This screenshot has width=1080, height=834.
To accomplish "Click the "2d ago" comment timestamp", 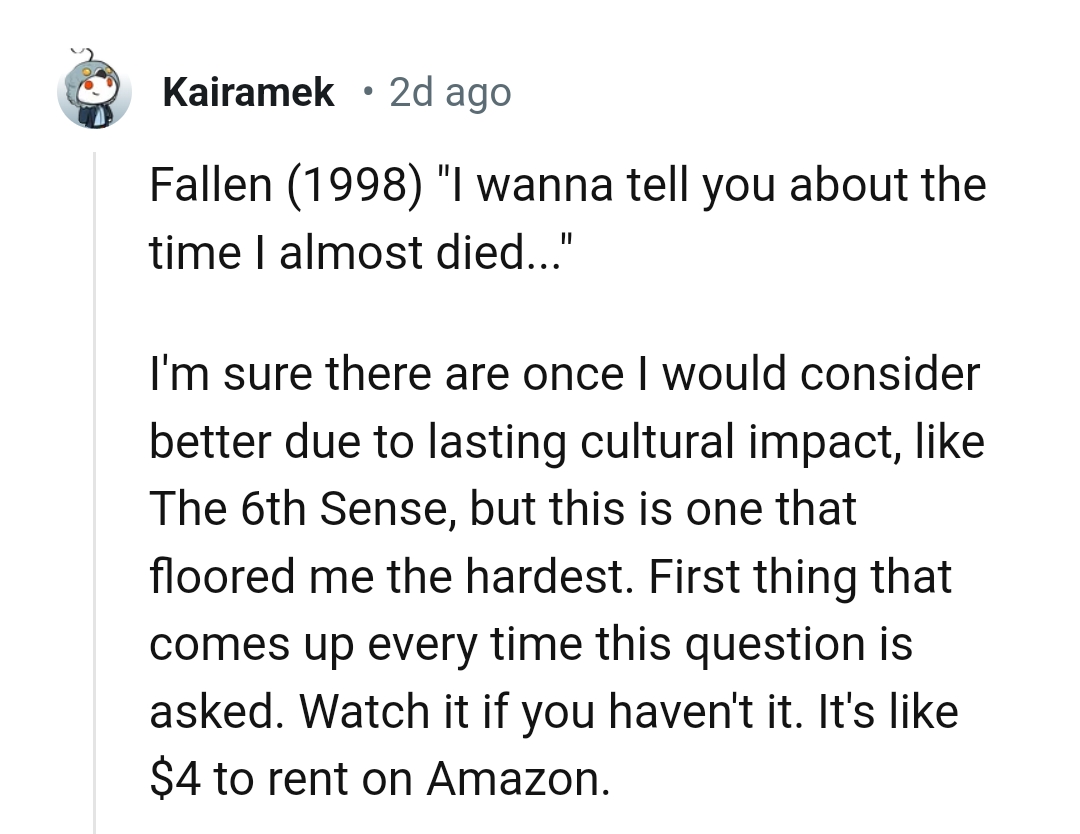I will pos(449,93).
